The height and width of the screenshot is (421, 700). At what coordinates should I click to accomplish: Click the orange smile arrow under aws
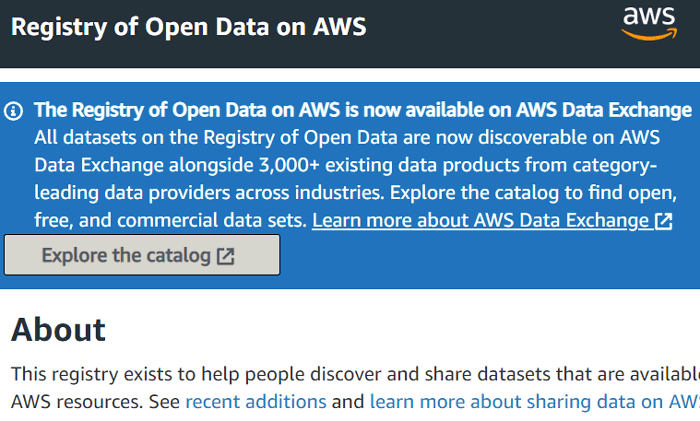tap(649, 34)
